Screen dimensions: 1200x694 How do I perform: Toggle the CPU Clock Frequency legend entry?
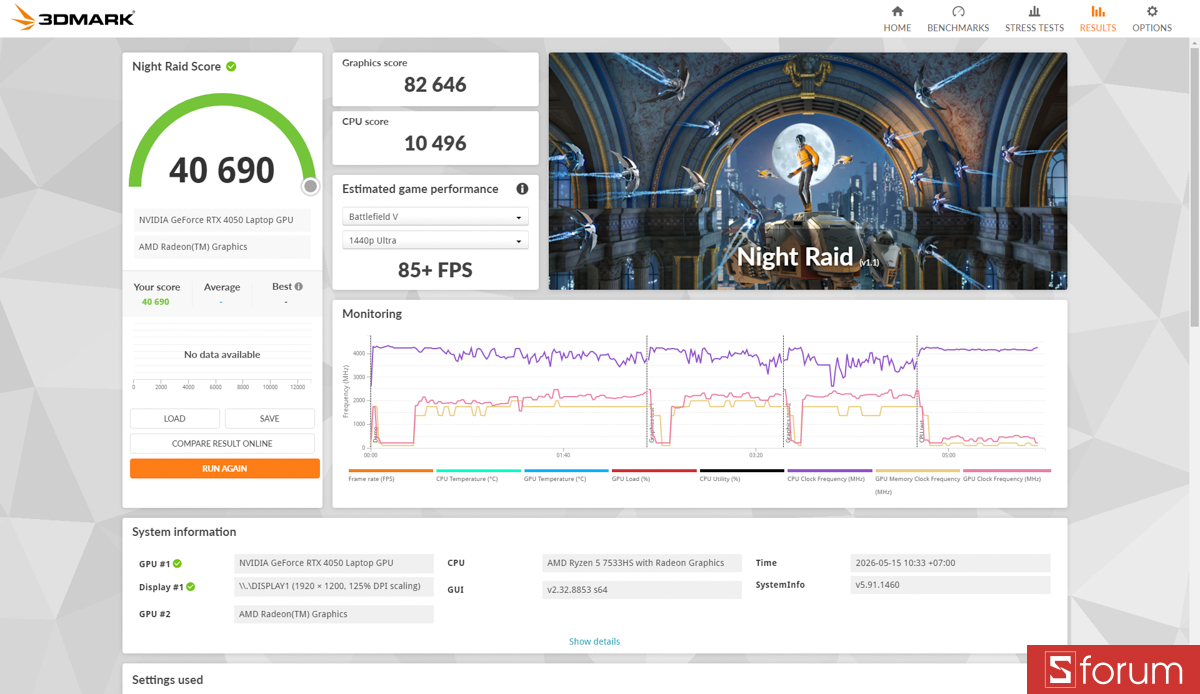[x=830, y=476]
